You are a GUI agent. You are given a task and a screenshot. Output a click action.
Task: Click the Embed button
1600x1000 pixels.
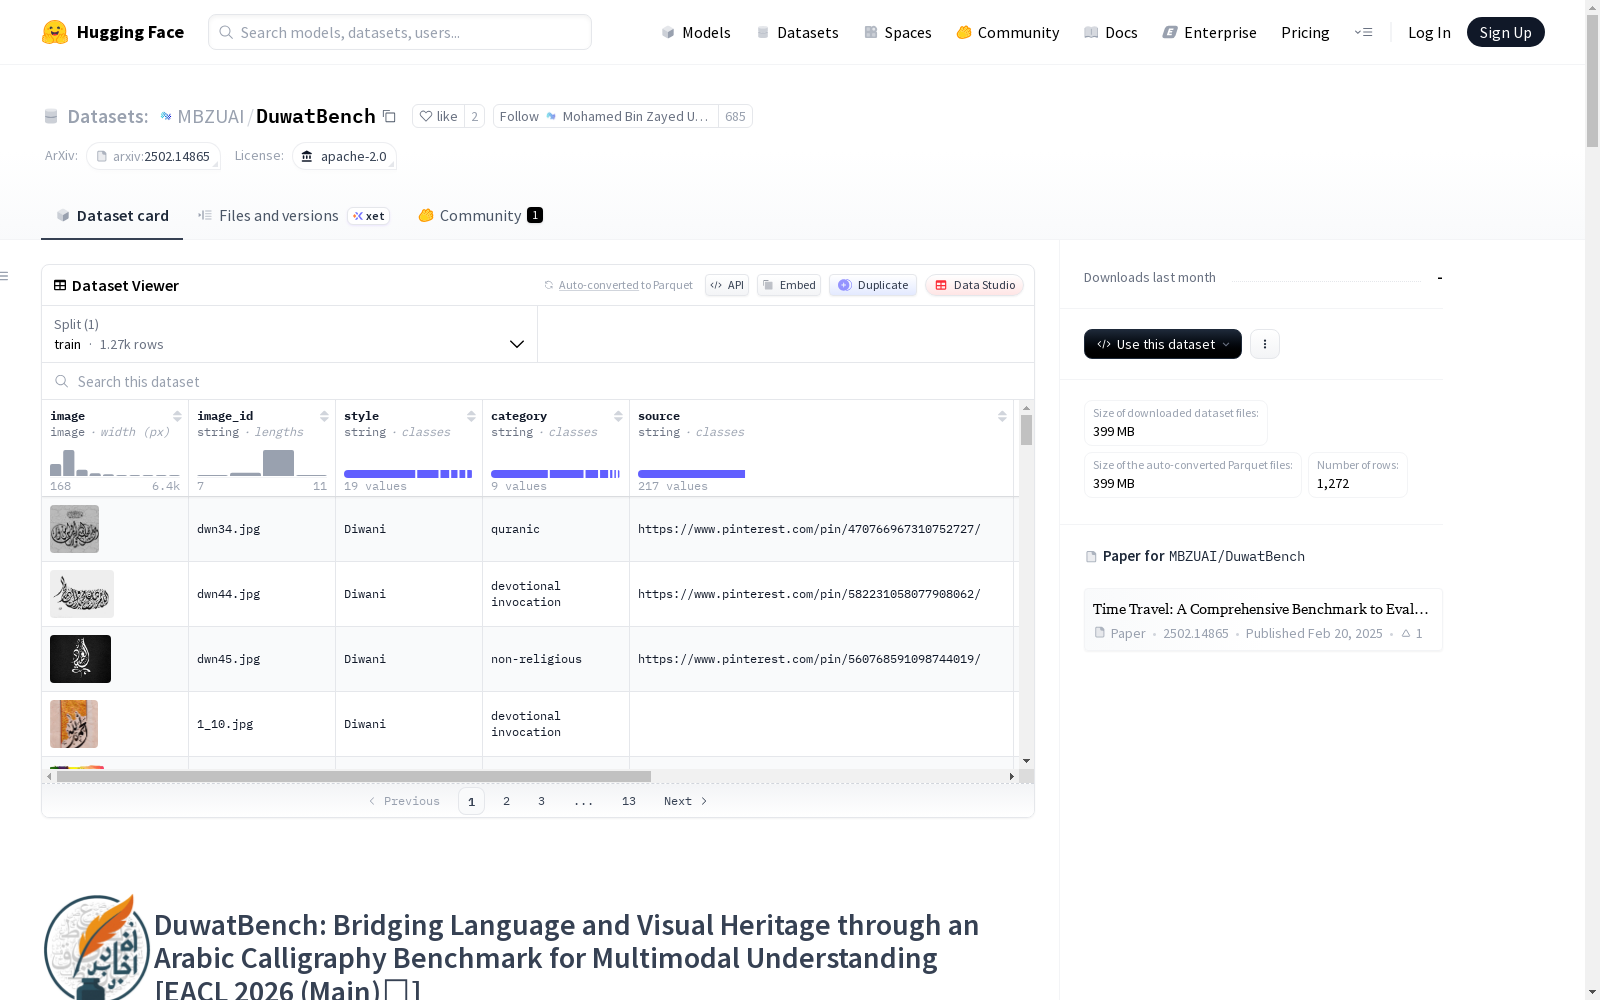point(789,285)
